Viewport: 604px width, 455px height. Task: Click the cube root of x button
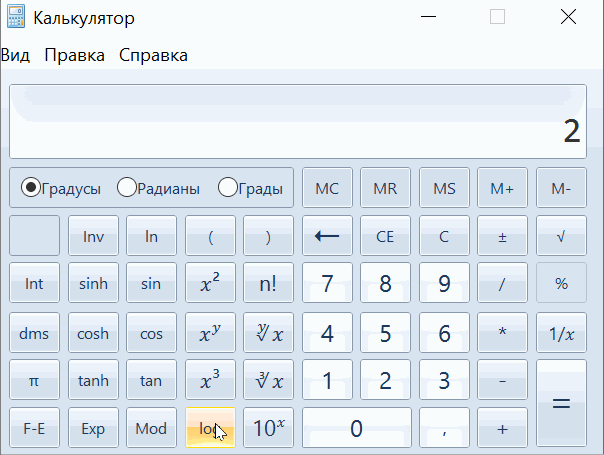(268, 380)
